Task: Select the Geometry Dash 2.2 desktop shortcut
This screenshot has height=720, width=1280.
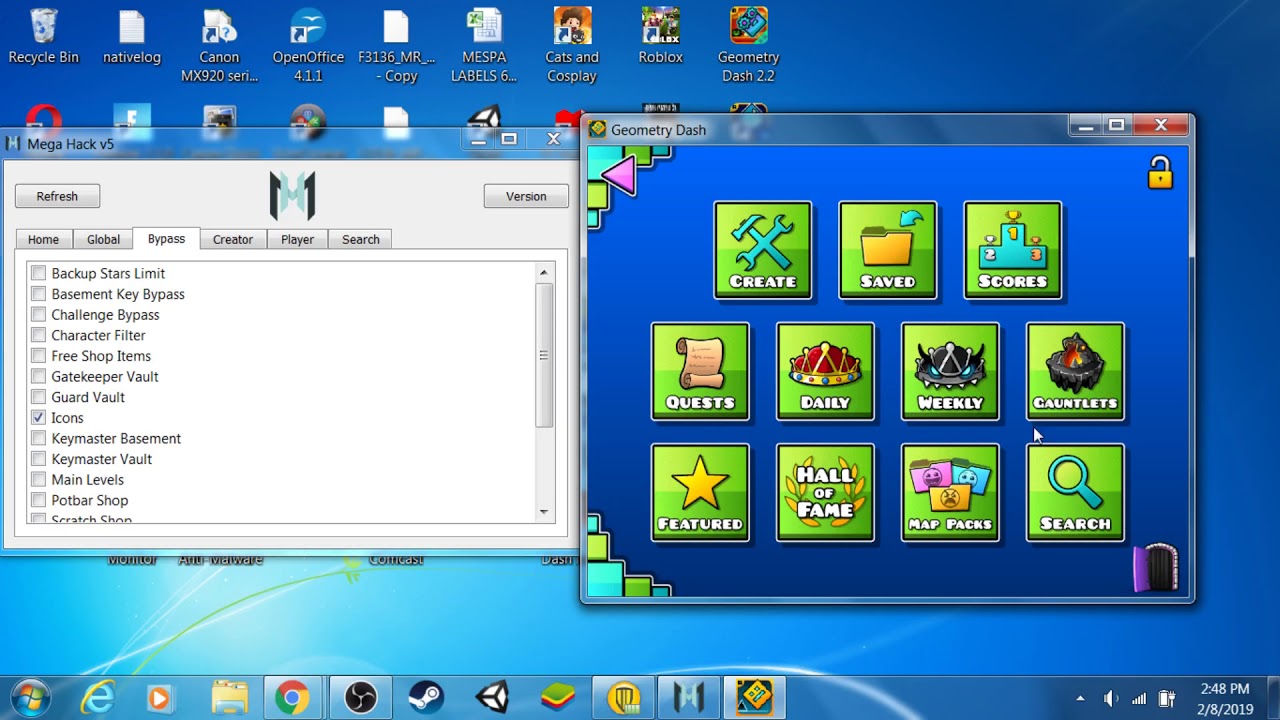Action: (748, 46)
